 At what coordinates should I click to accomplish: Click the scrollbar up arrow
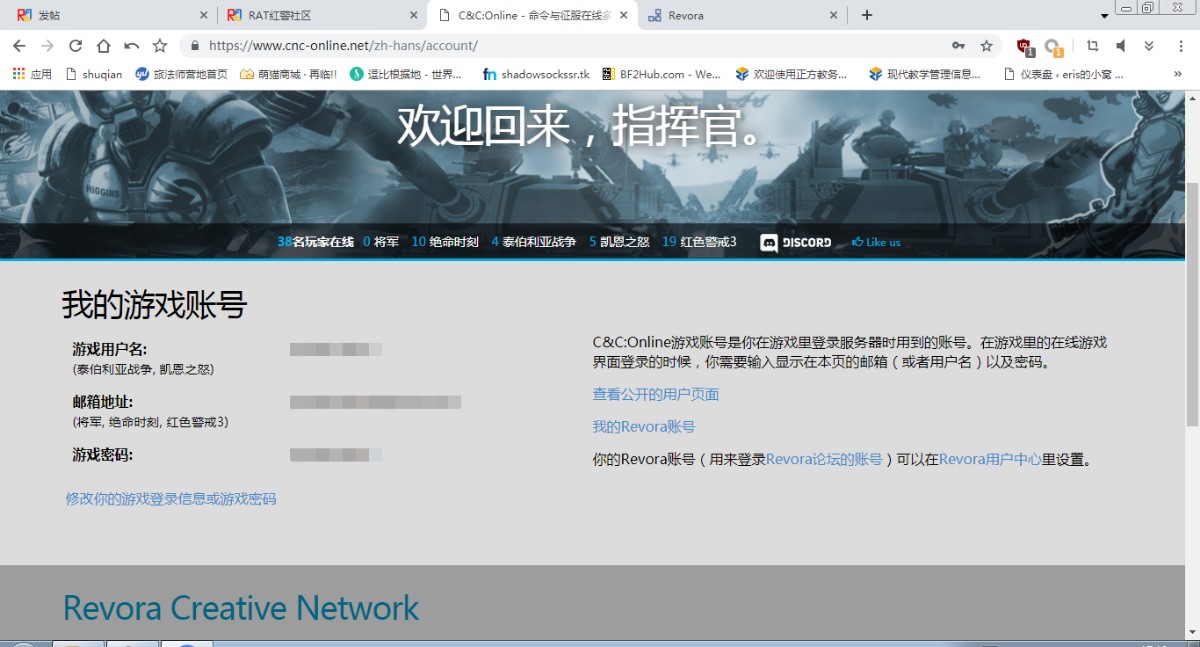(x=1191, y=97)
